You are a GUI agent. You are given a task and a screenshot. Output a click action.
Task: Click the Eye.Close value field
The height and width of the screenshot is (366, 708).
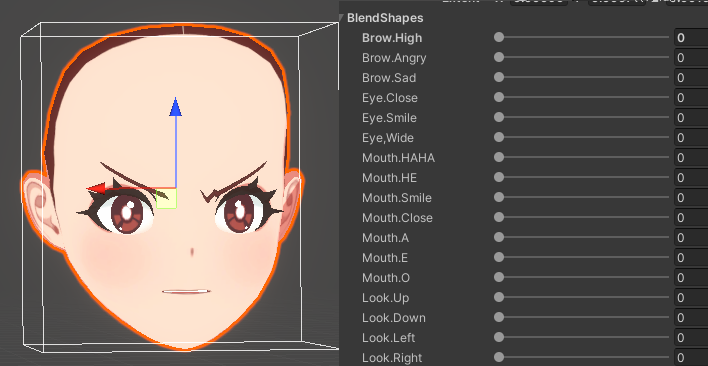[691, 97]
